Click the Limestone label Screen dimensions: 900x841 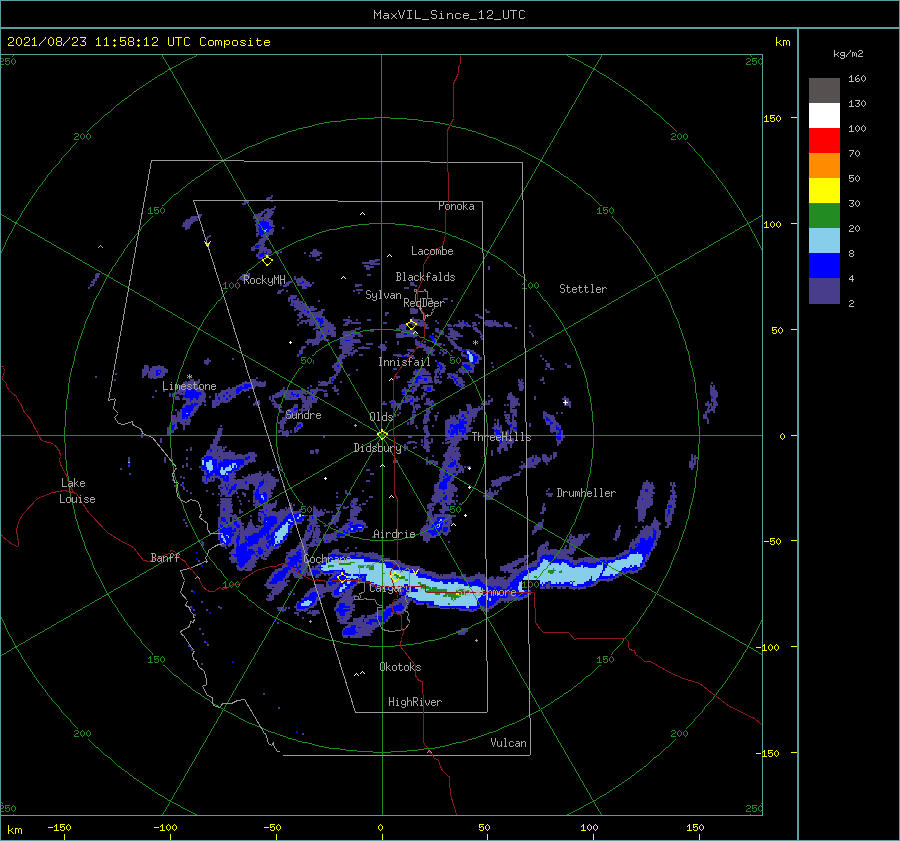pyautogui.click(x=189, y=386)
